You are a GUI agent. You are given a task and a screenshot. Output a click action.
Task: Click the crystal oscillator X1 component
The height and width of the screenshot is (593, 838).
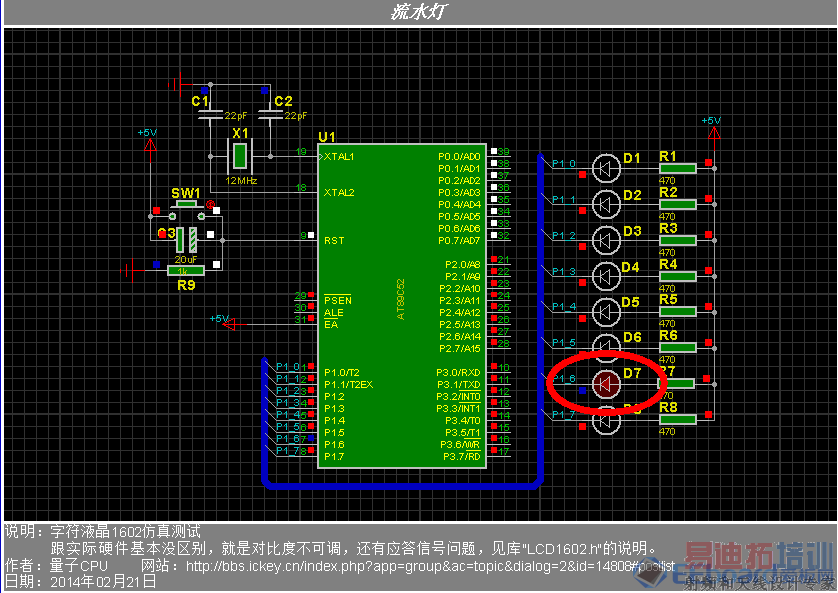click(x=240, y=157)
